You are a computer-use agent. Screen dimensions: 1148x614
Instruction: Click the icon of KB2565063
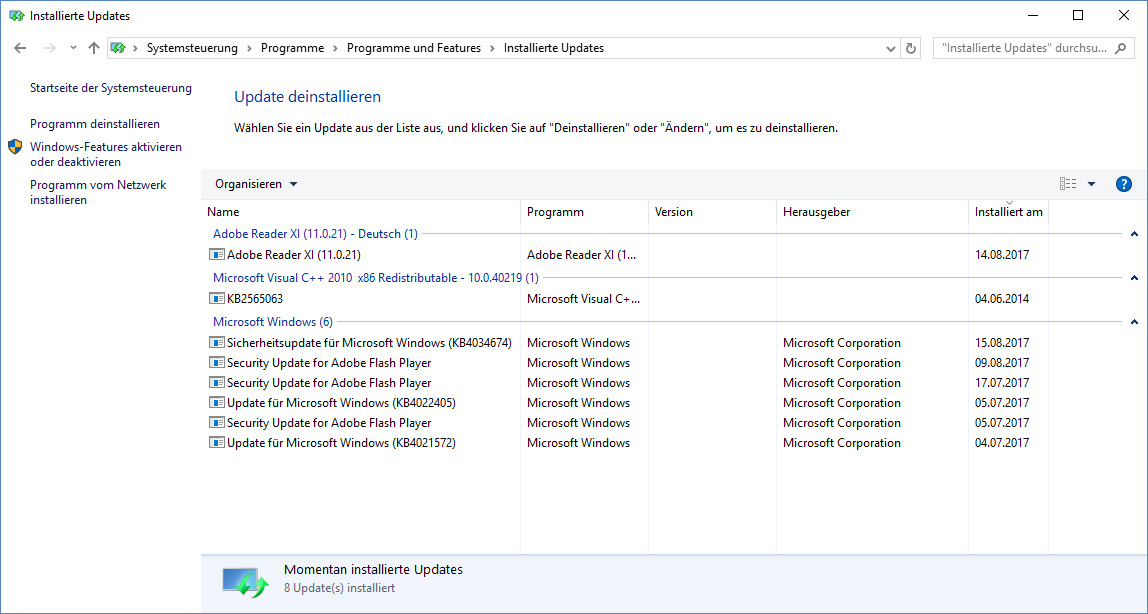click(x=216, y=299)
